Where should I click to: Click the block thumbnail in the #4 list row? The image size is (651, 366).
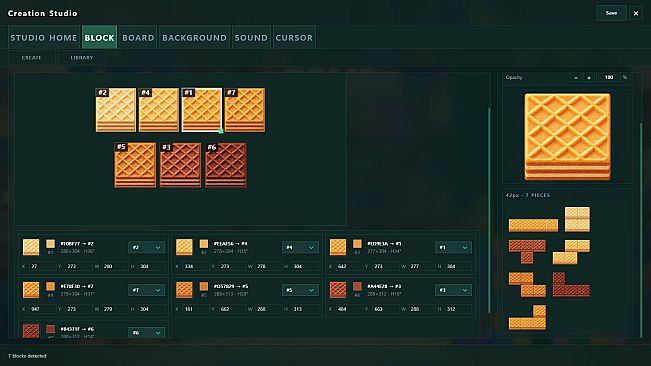(184, 247)
